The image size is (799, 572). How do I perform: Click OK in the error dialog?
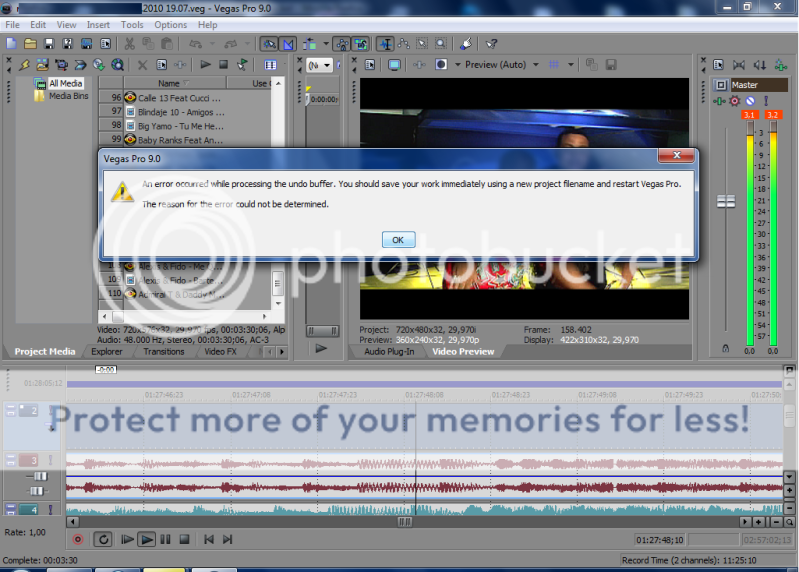pos(398,239)
